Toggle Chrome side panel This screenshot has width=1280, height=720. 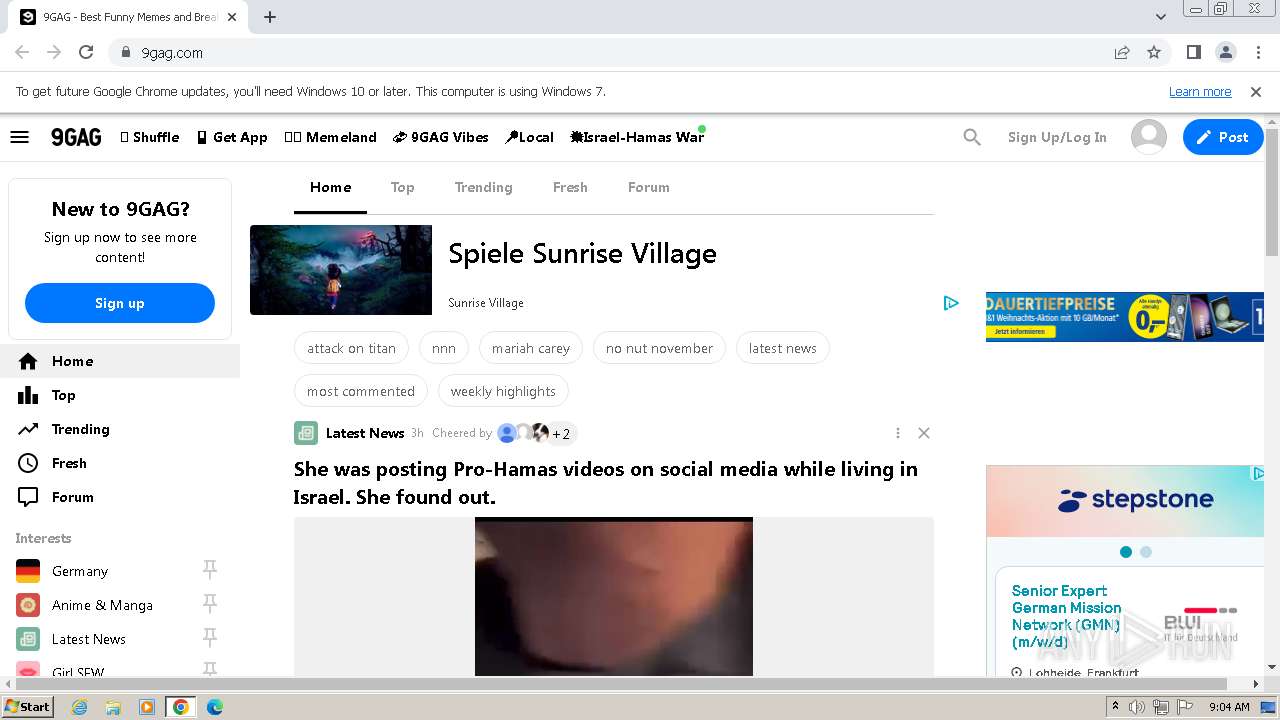[x=1194, y=53]
